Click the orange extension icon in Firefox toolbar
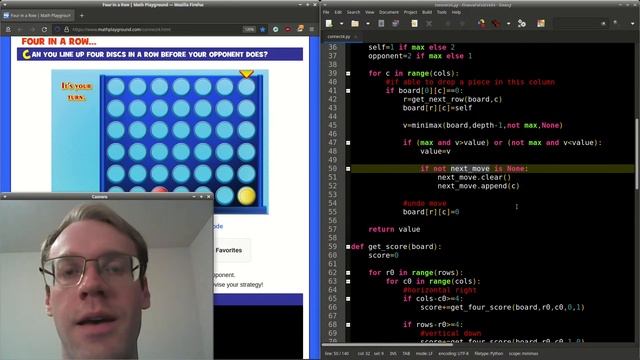This screenshot has height=360, width=640. (x=300, y=29)
